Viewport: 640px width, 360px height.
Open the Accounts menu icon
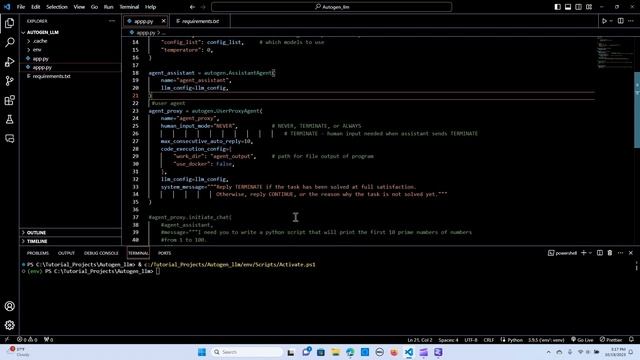(x=10, y=306)
